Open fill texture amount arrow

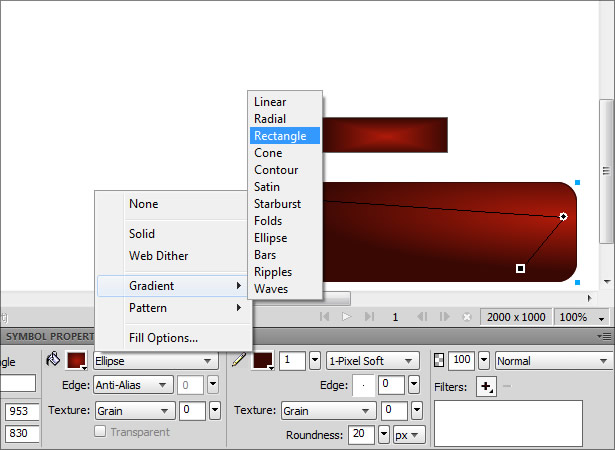point(215,410)
